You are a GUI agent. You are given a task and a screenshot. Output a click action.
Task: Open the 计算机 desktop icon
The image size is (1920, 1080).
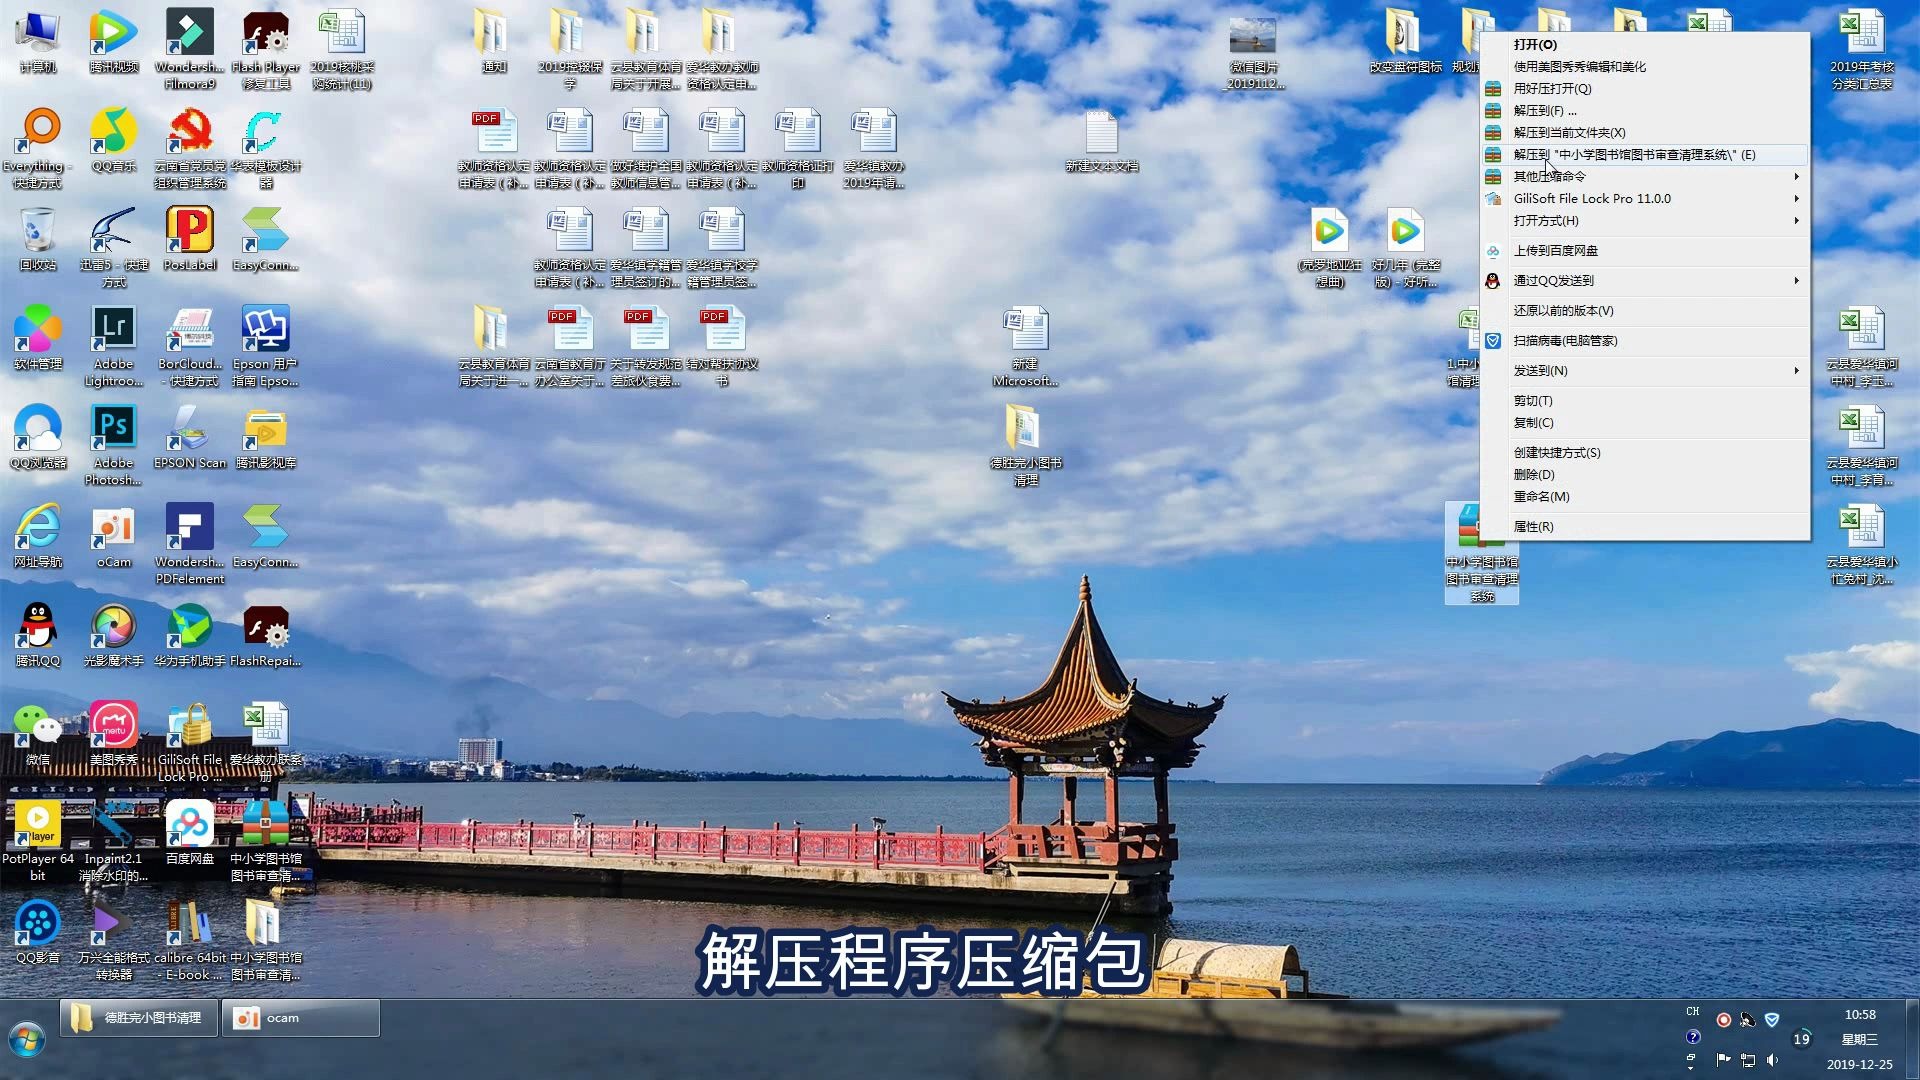pos(38,43)
